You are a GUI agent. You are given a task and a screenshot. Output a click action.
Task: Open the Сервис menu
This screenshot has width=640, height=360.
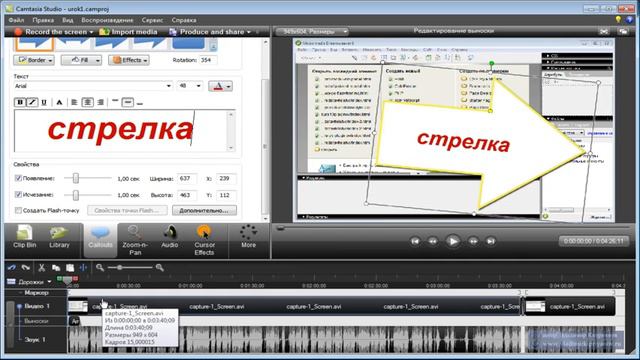coord(152,20)
